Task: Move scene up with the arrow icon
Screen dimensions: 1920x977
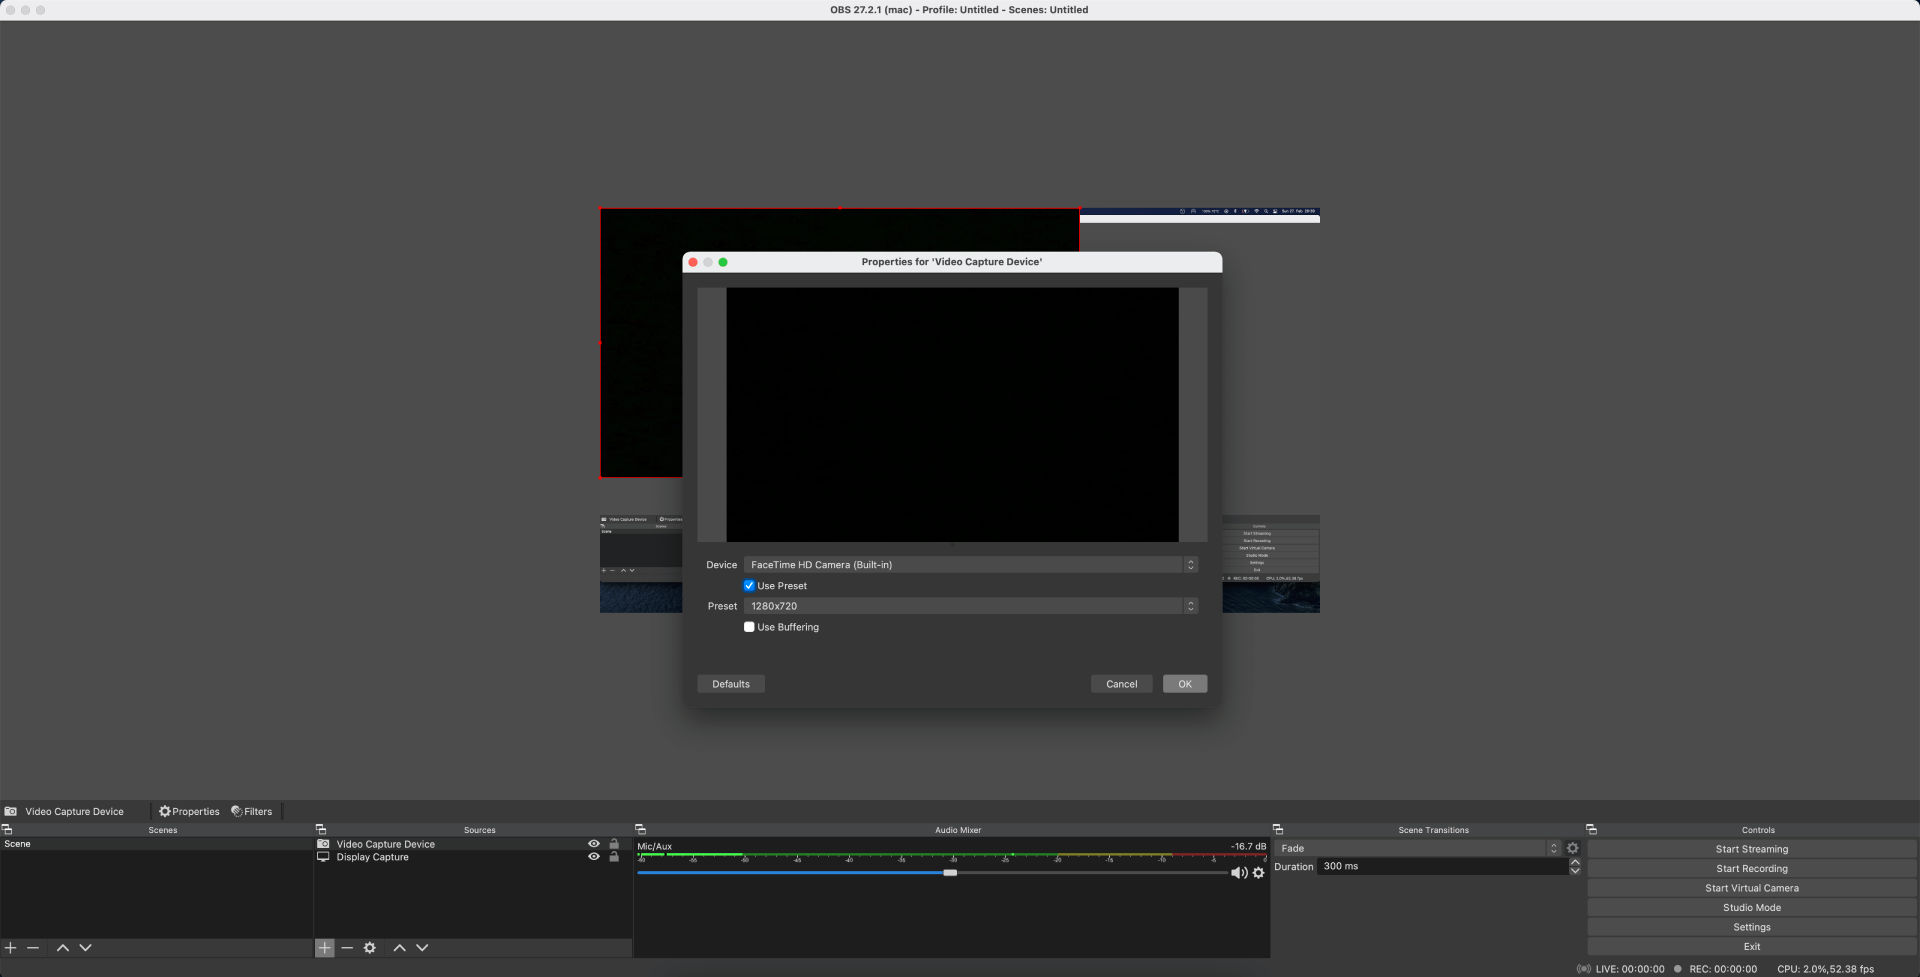Action: [x=63, y=947]
